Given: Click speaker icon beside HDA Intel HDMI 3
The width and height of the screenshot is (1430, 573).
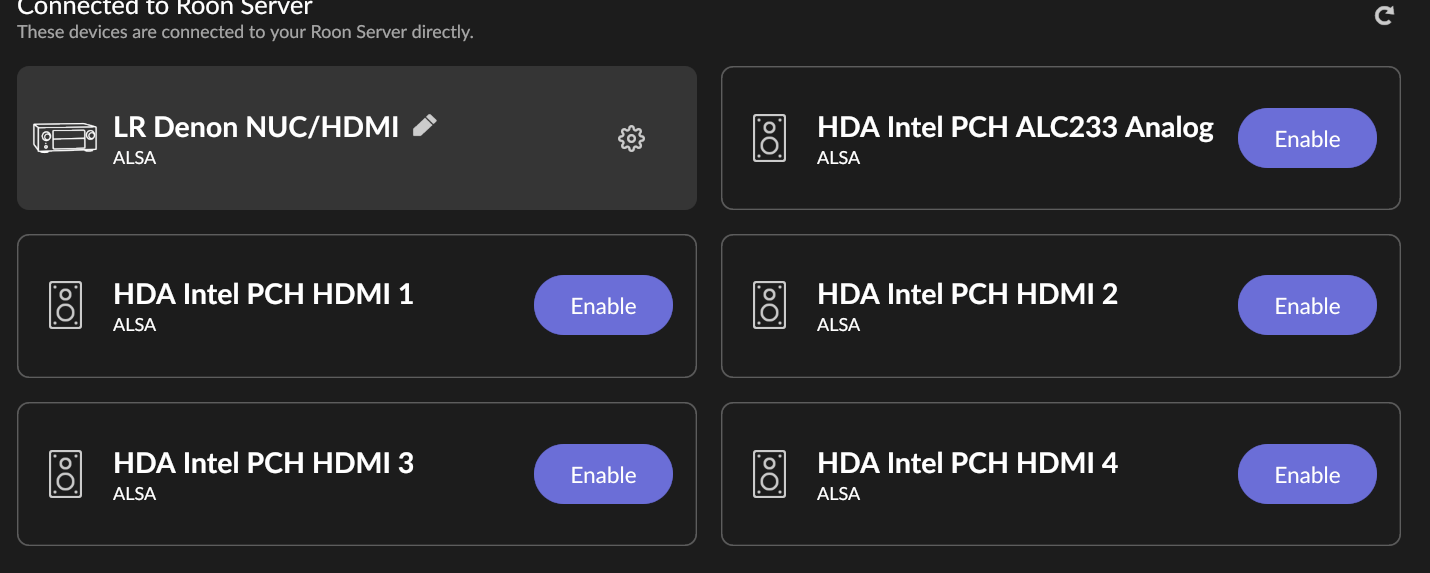Looking at the screenshot, I should click(x=65, y=474).
